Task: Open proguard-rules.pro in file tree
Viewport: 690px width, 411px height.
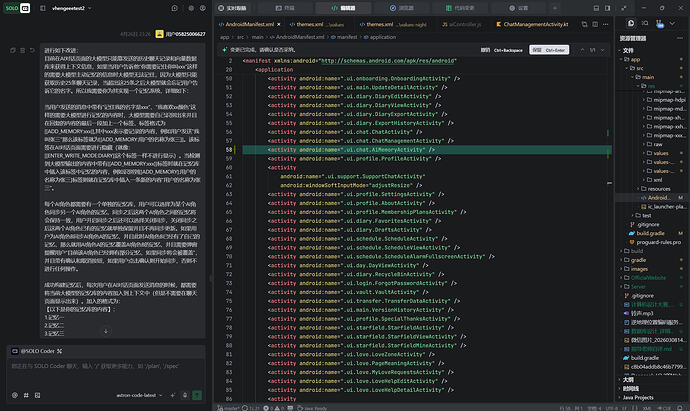Action: tap(658, 242)
